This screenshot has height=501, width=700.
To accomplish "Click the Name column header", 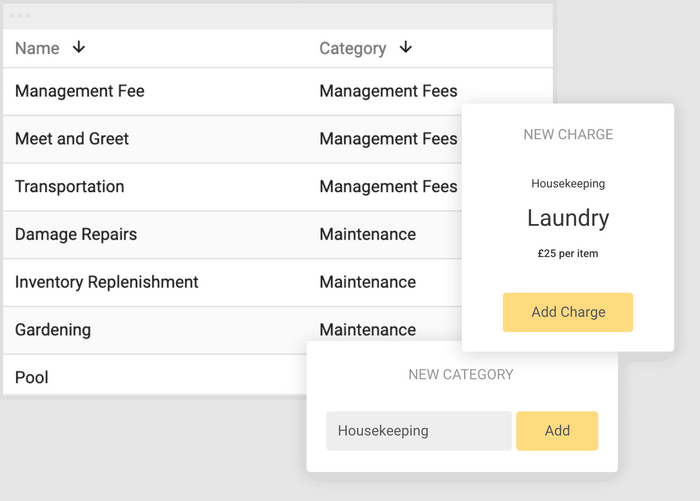I will point(37,48).
